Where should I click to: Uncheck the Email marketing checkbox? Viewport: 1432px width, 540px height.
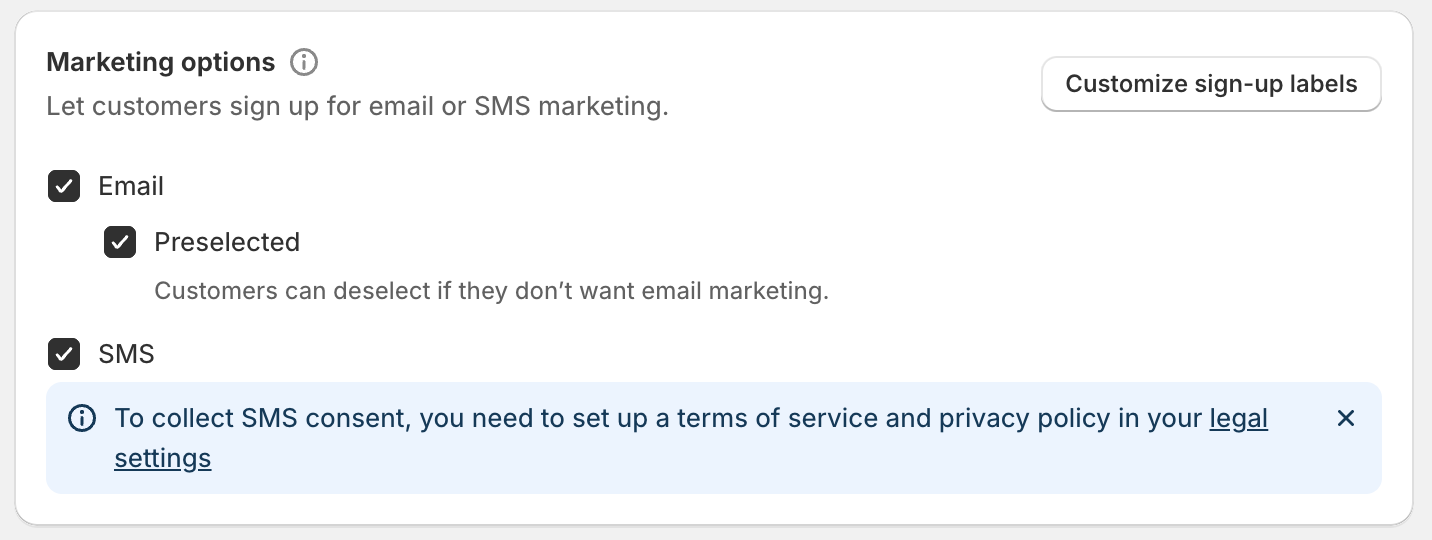[x=64, y=187]
